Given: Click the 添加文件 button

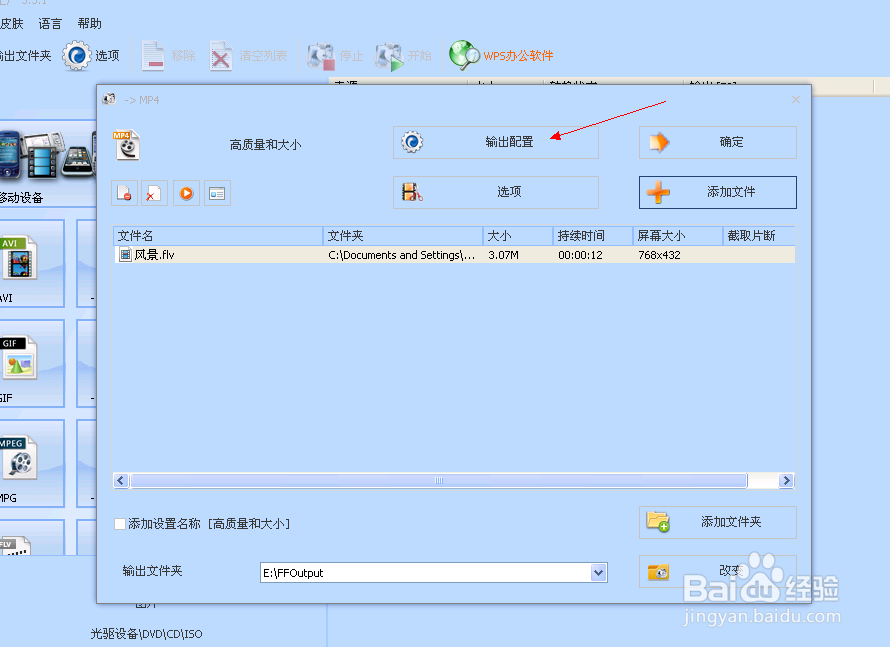Looking at the screenshot, I should 717,192.
